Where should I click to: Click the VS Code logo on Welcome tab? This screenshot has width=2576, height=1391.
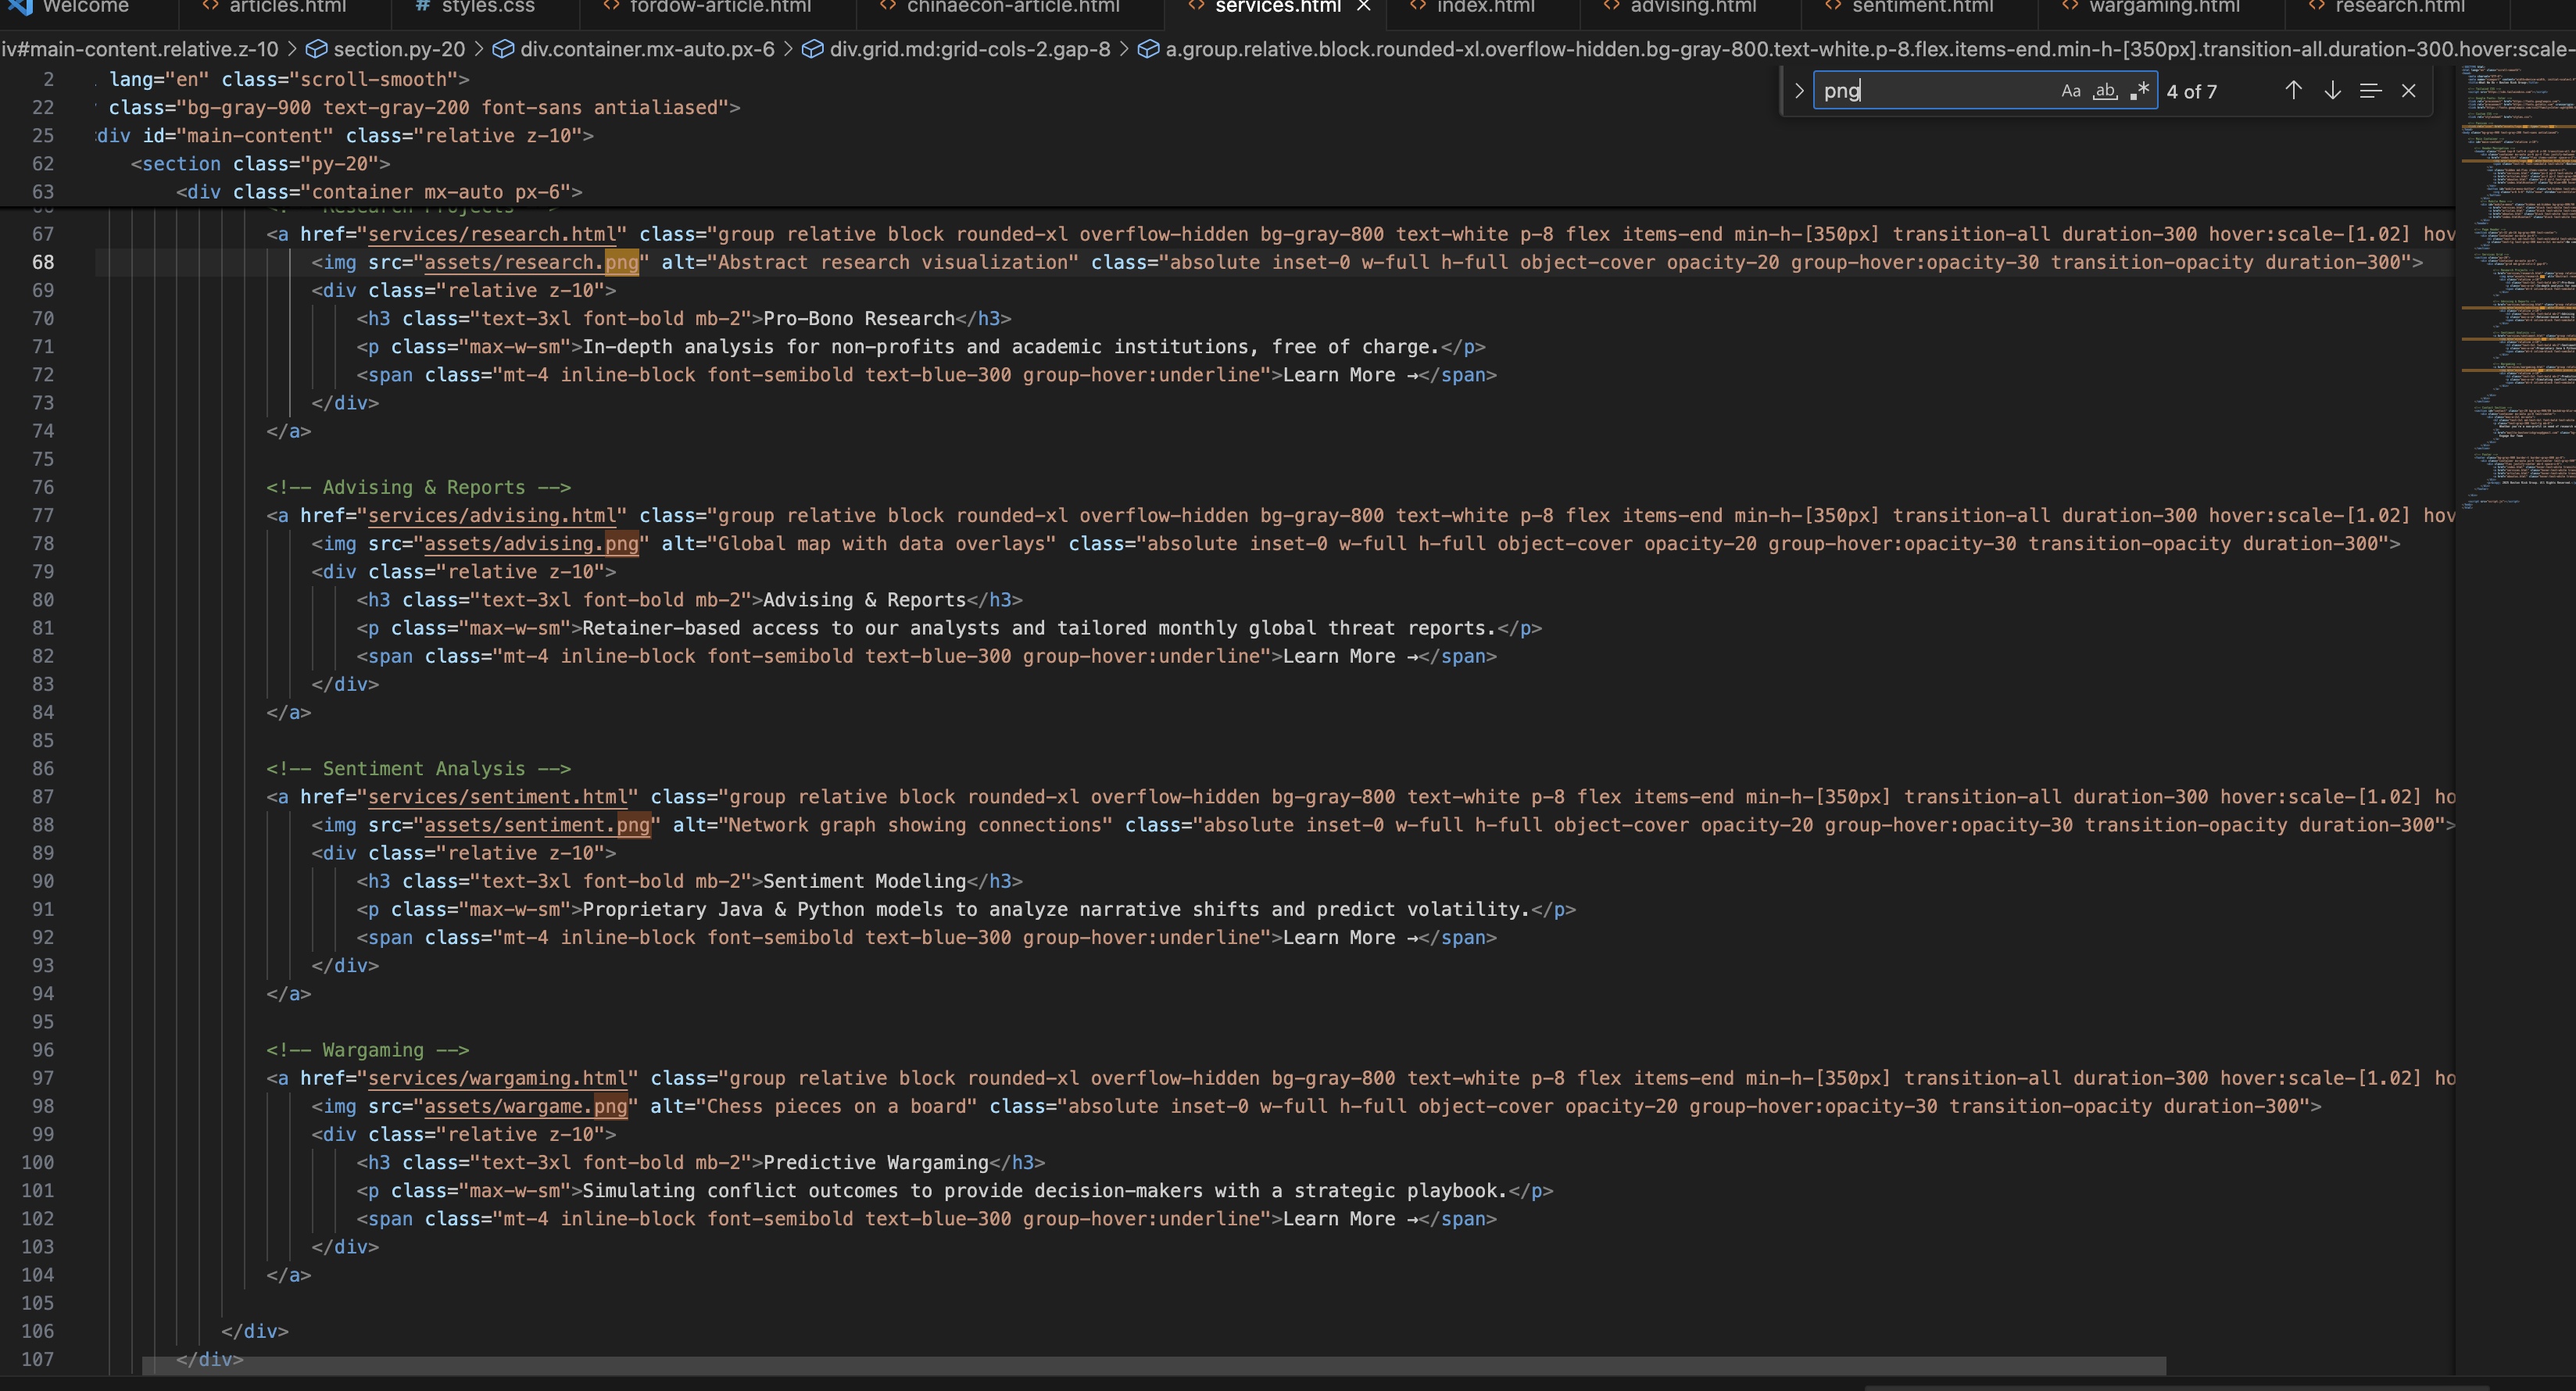pos(20,8)
